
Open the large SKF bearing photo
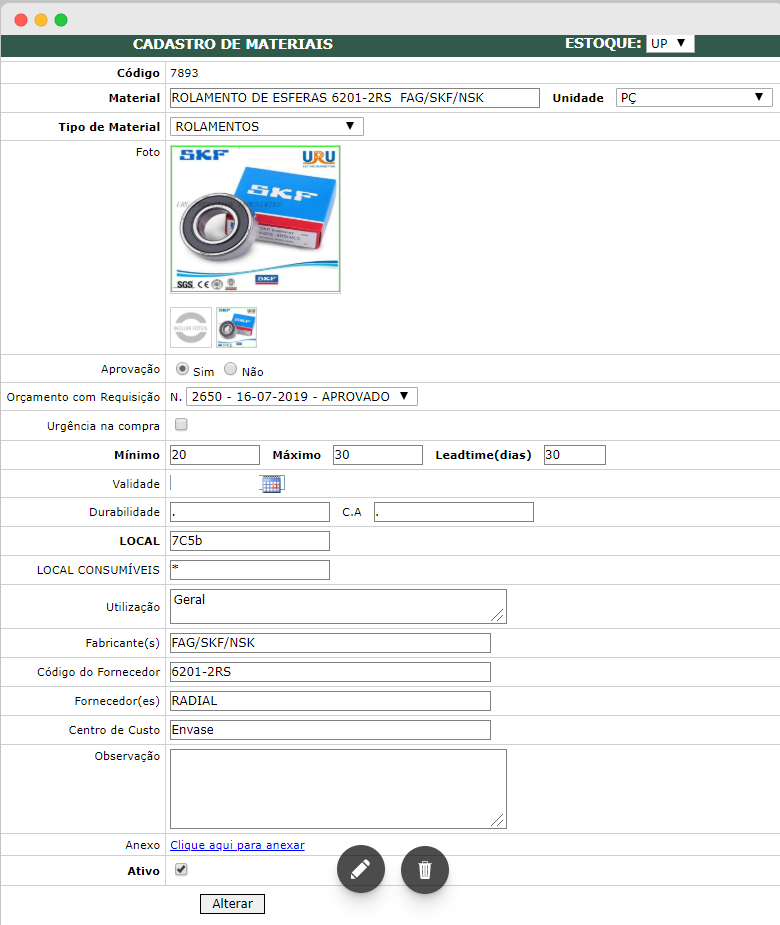pyautogui.click(x=255, y=219)
